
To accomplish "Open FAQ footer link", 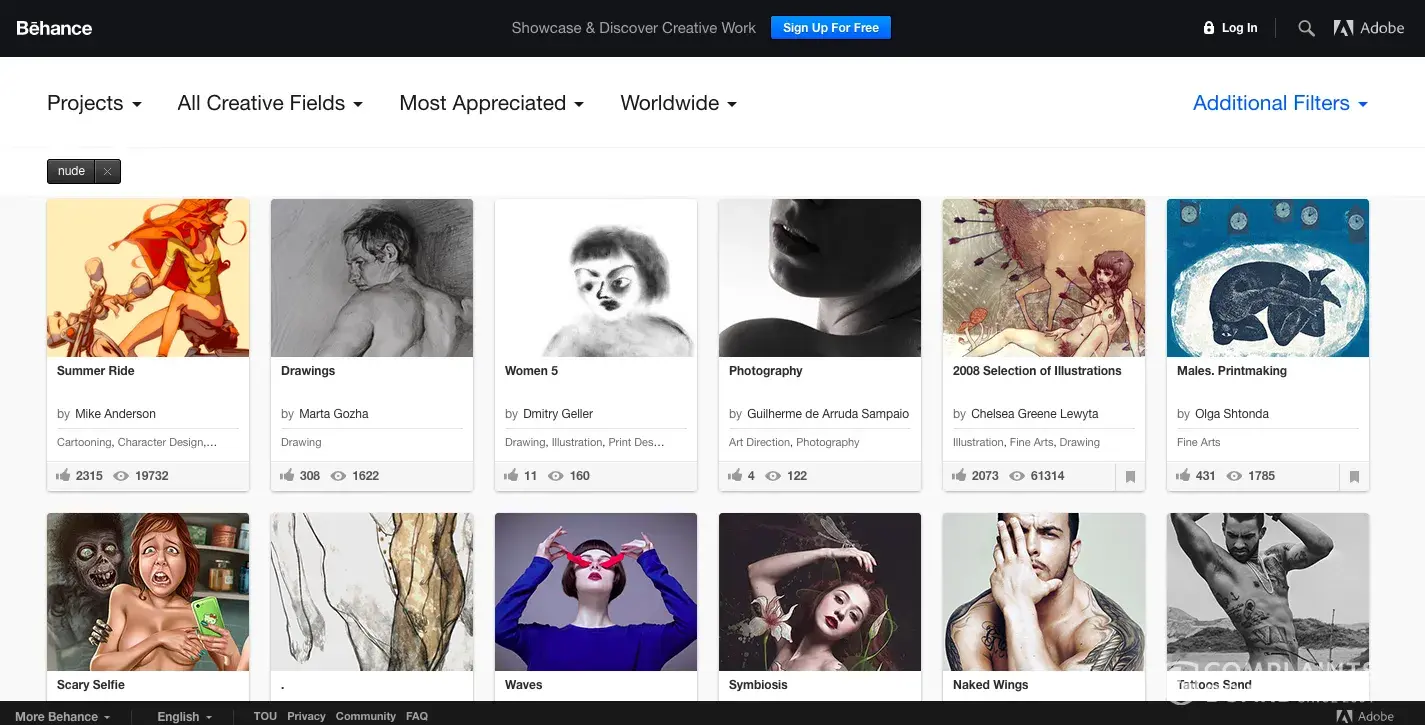I will click(x=417, y=716).
